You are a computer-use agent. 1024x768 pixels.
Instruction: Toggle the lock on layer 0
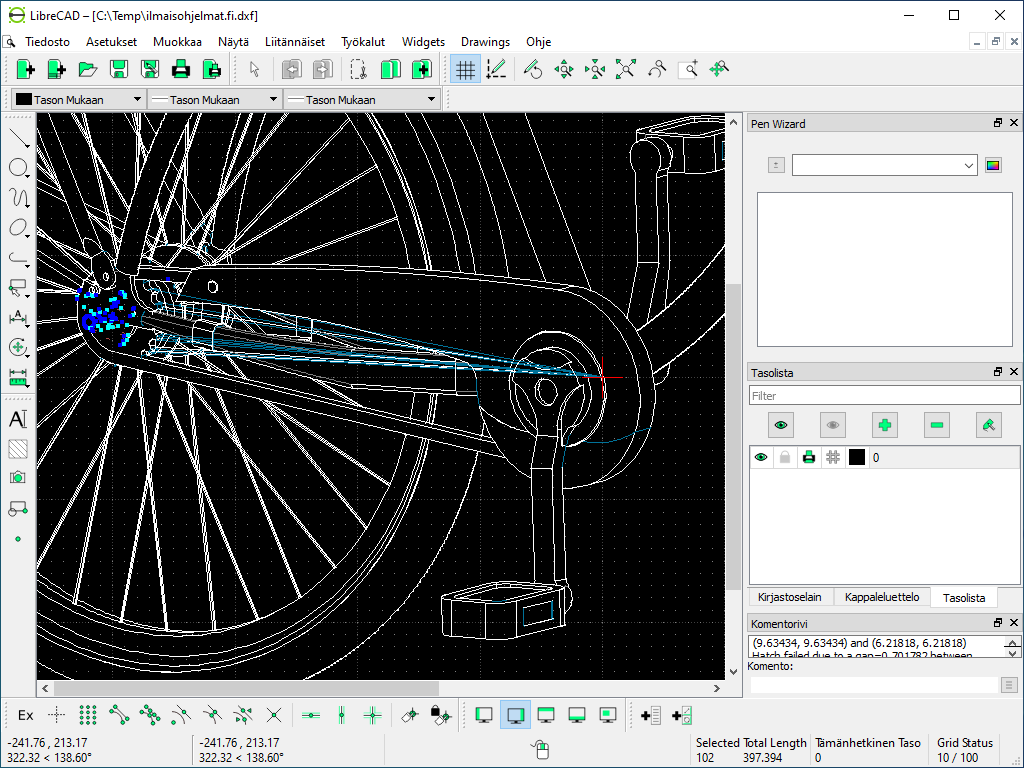(785, 458)
